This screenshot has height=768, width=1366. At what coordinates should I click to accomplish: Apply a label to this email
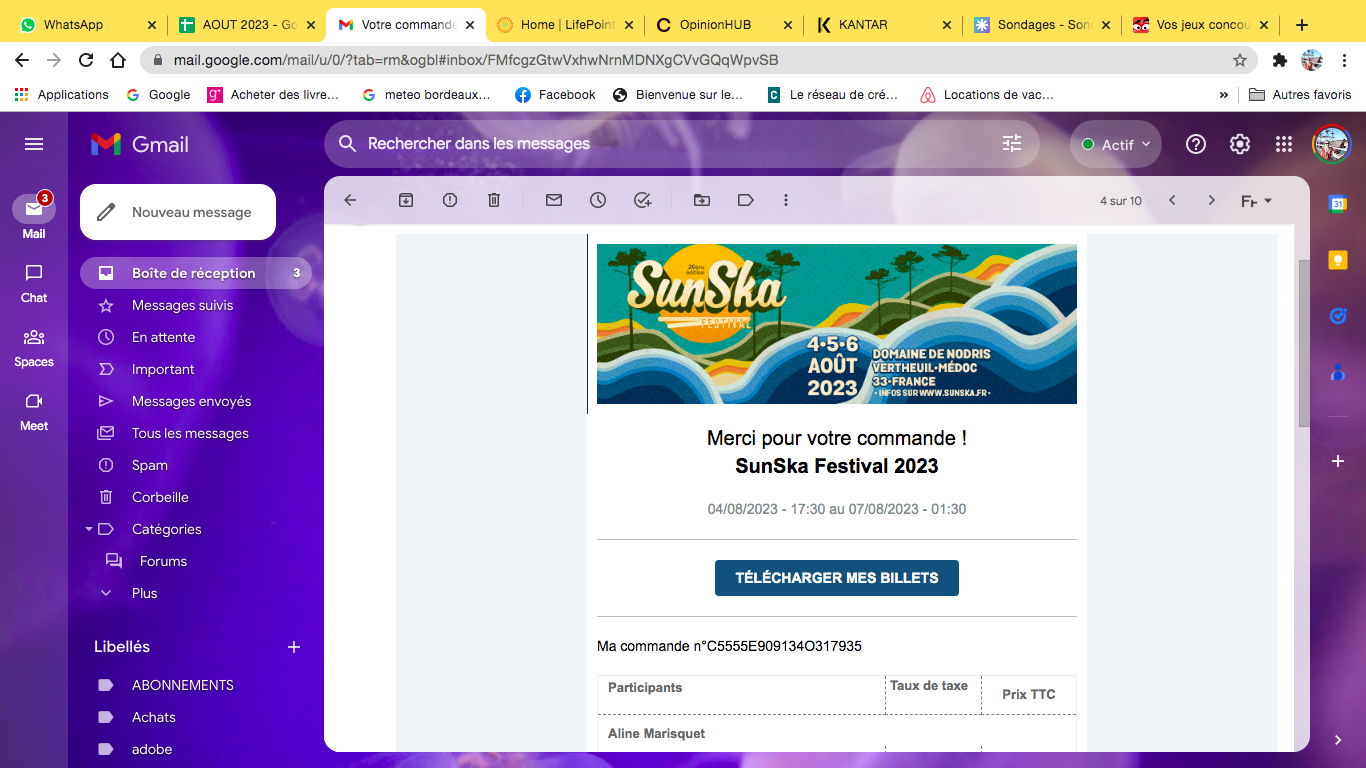746,200
